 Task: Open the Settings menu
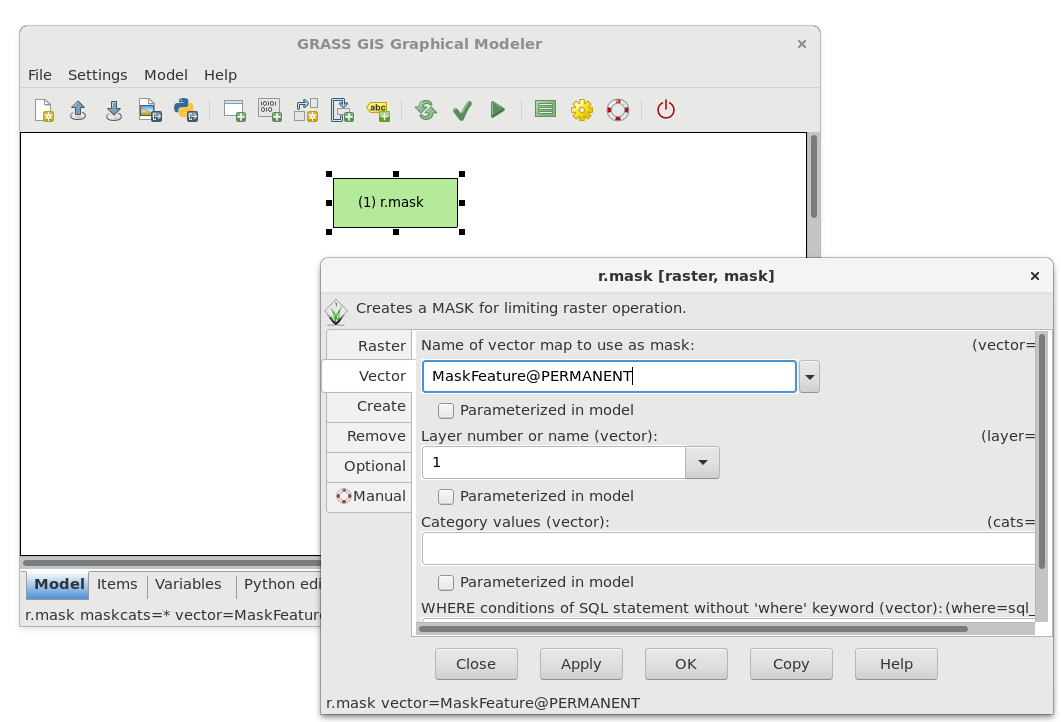click(97, 74)
